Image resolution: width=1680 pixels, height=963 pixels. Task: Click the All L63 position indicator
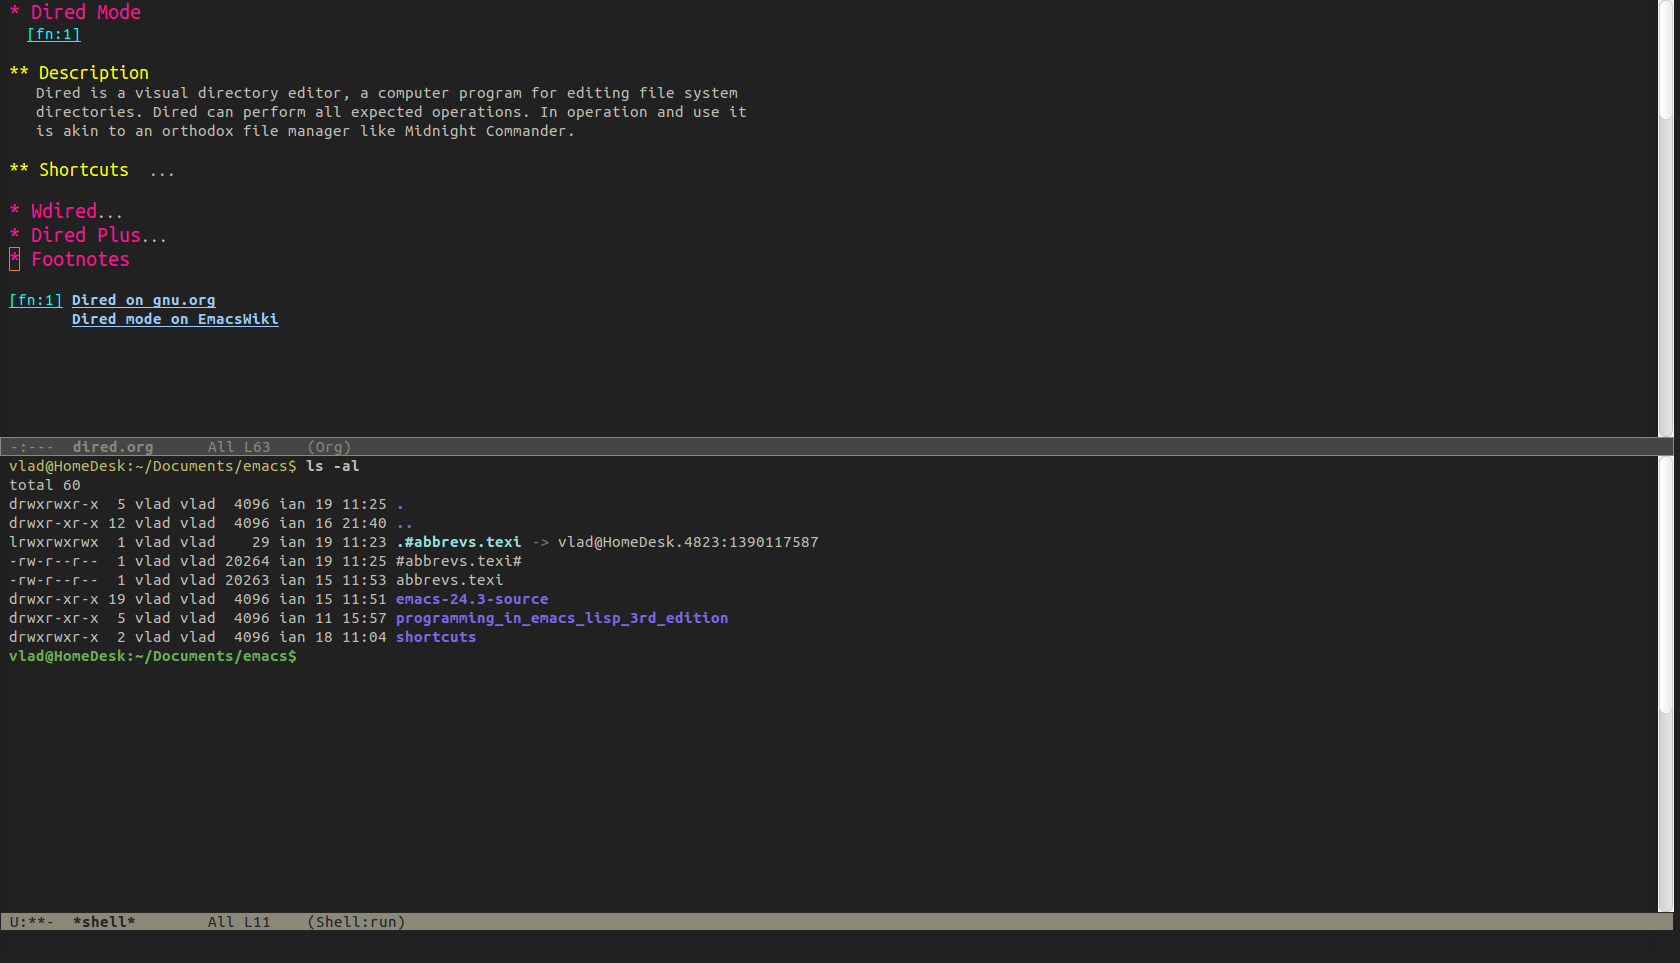tap(239, 447)
